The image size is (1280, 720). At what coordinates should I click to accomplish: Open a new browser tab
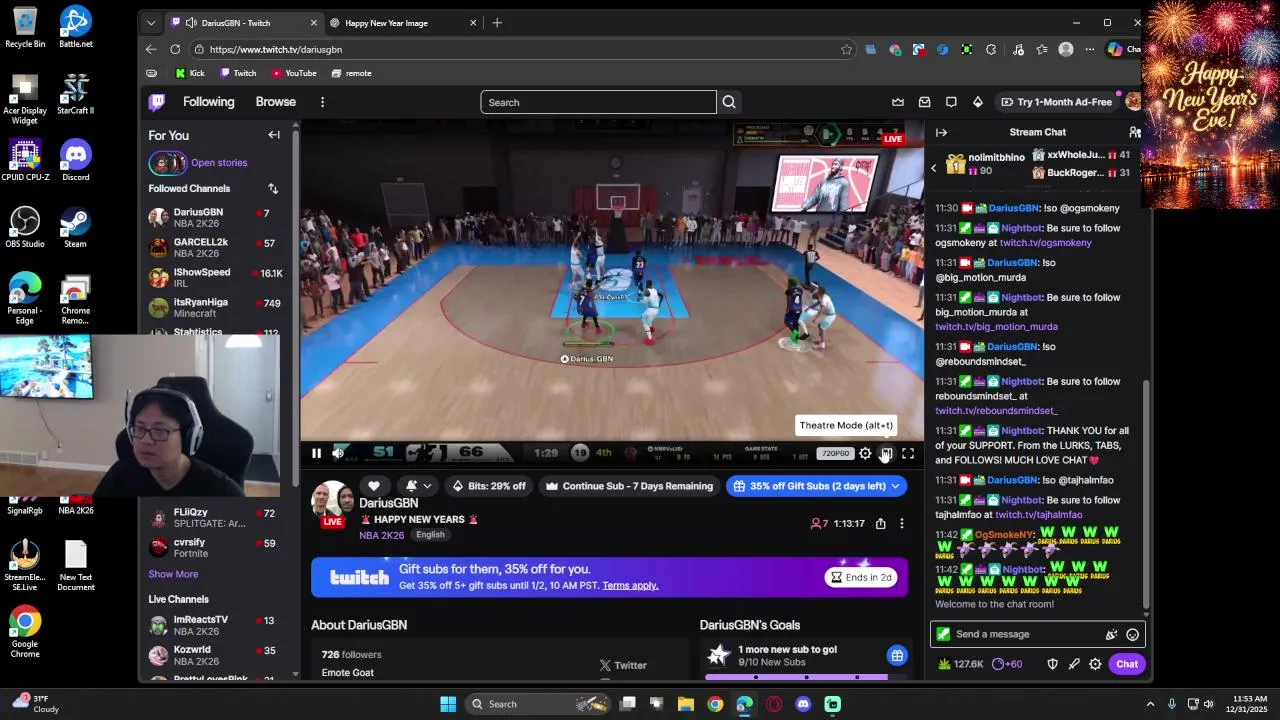click(497, 23)
